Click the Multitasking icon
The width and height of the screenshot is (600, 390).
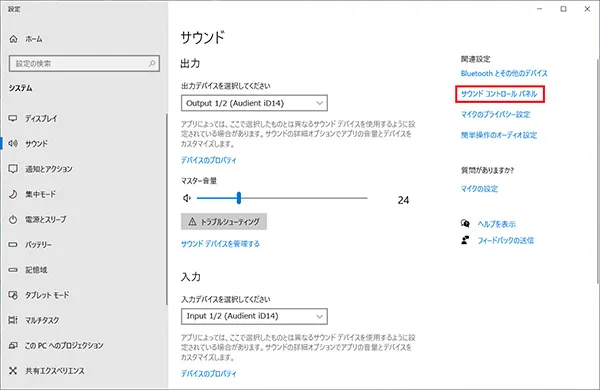(13, 320)
